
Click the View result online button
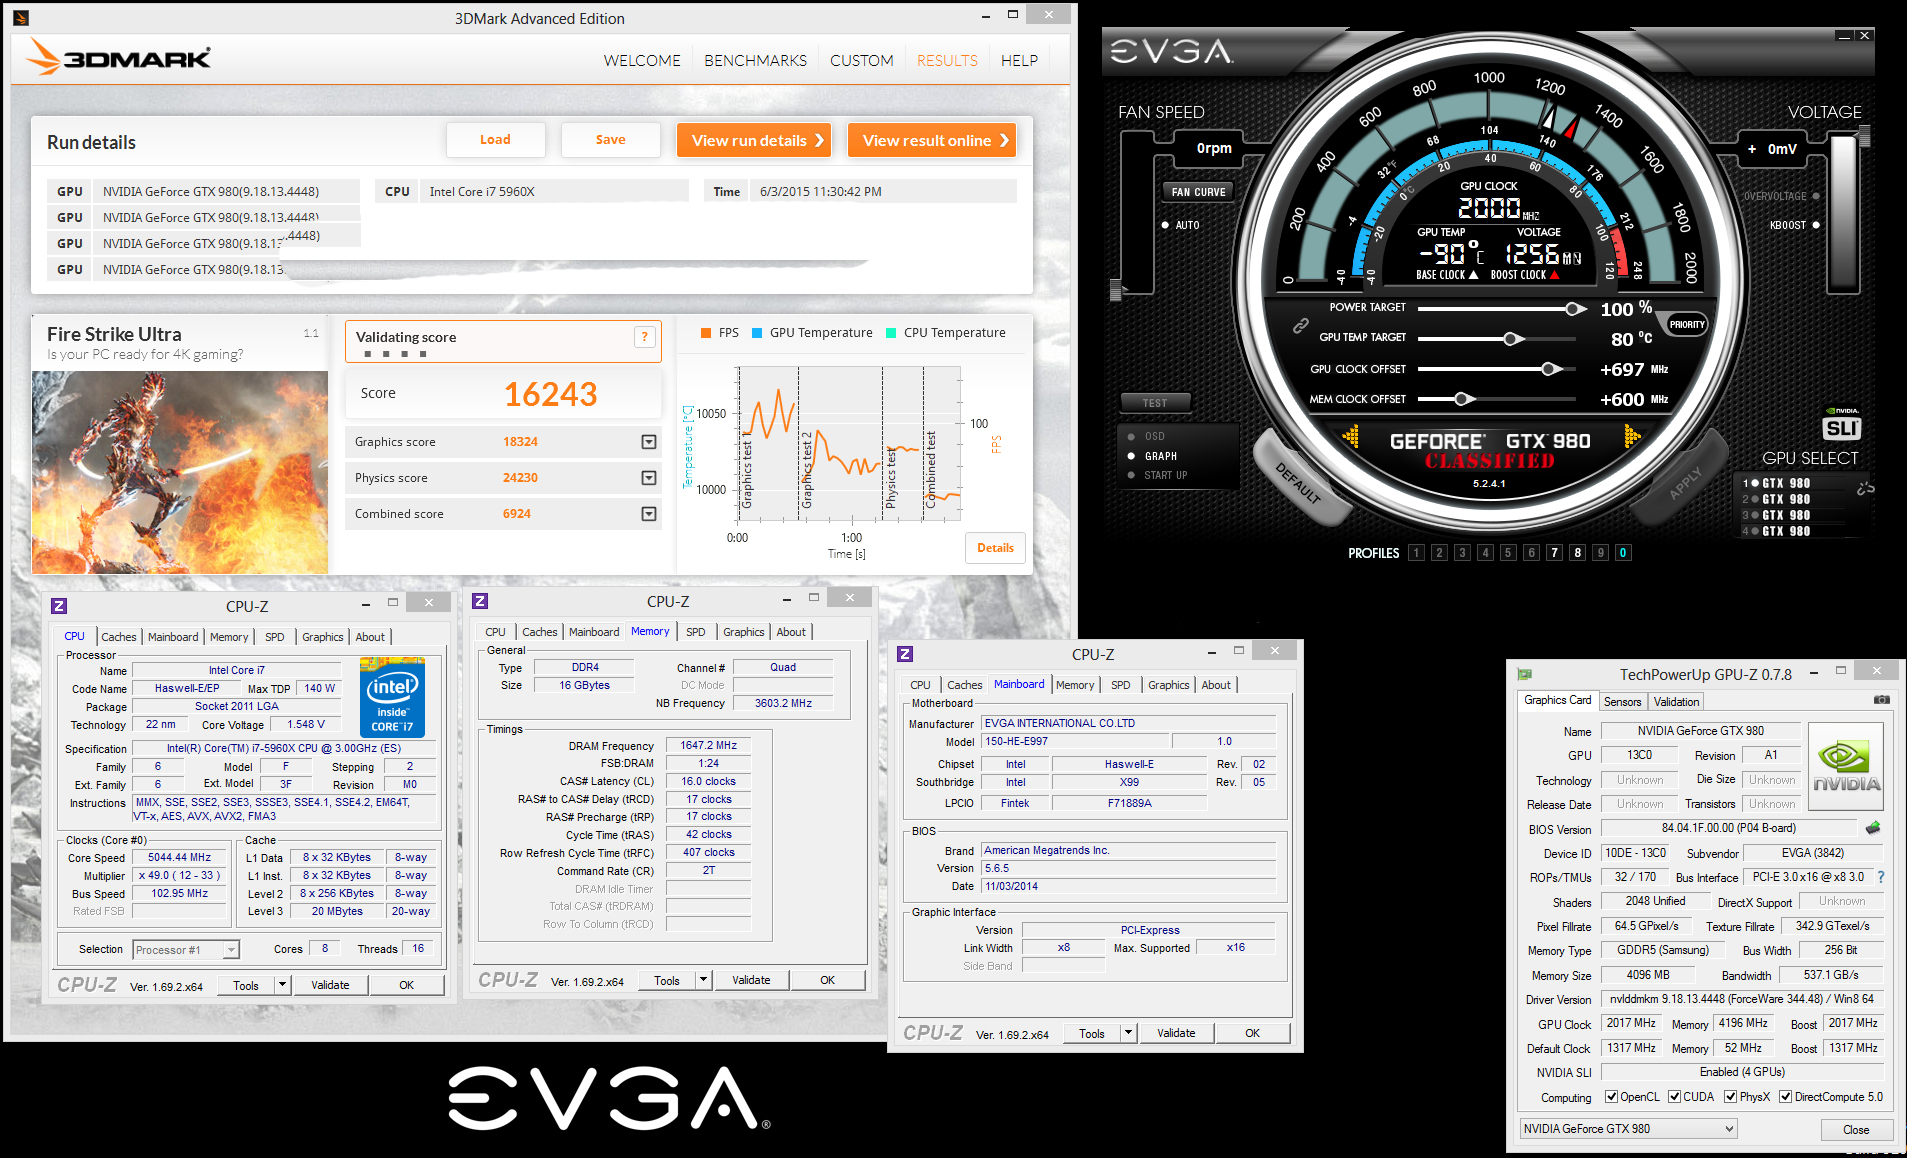[x=932, y=140]
